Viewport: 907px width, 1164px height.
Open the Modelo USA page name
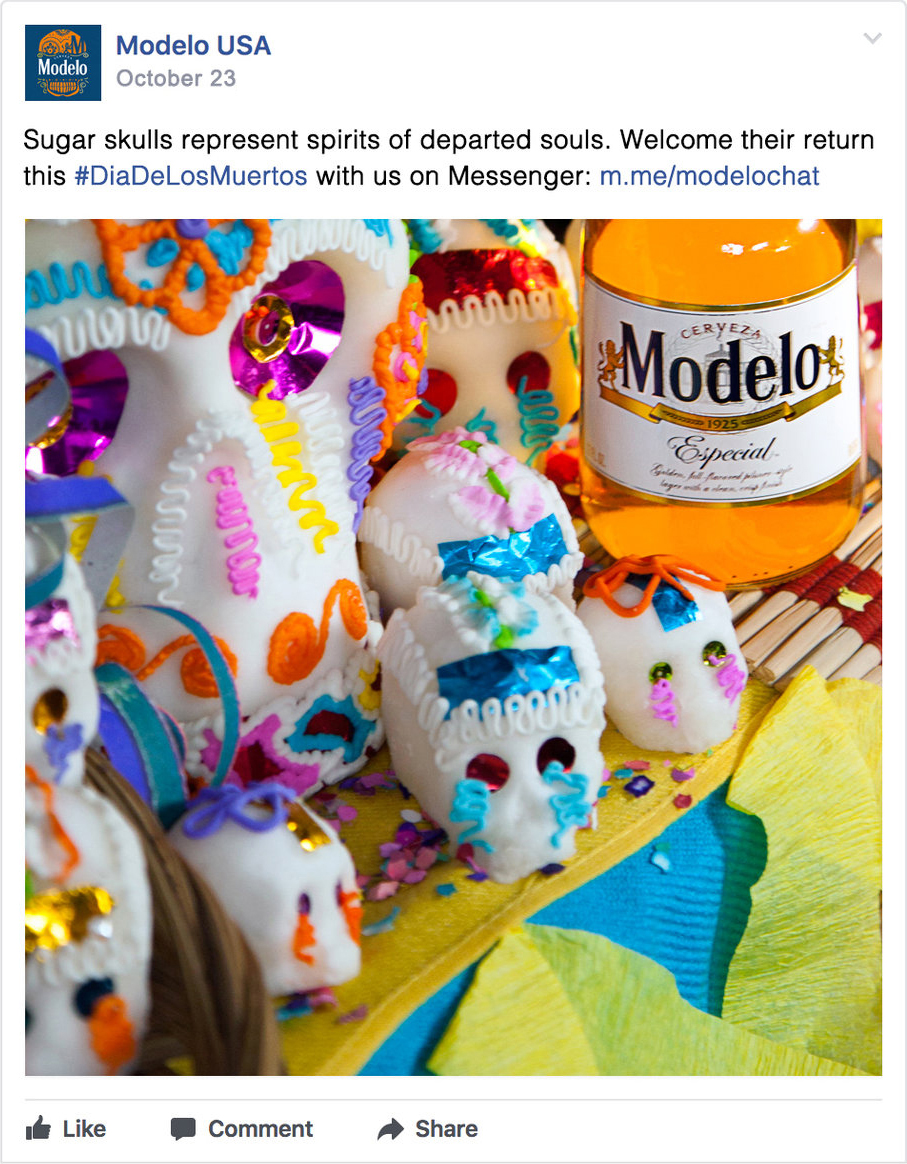(194, 45)
